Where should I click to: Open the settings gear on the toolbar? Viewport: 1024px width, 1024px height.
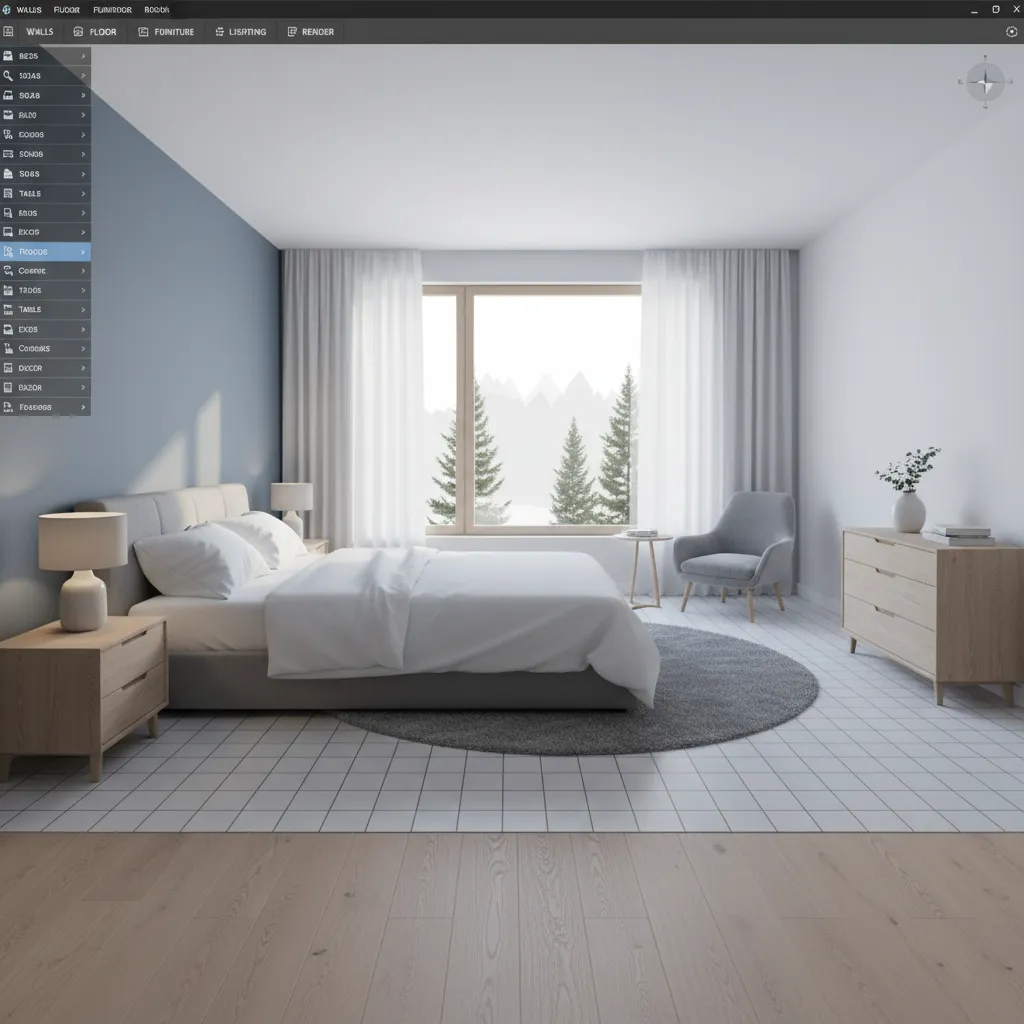coord(1011,31)
